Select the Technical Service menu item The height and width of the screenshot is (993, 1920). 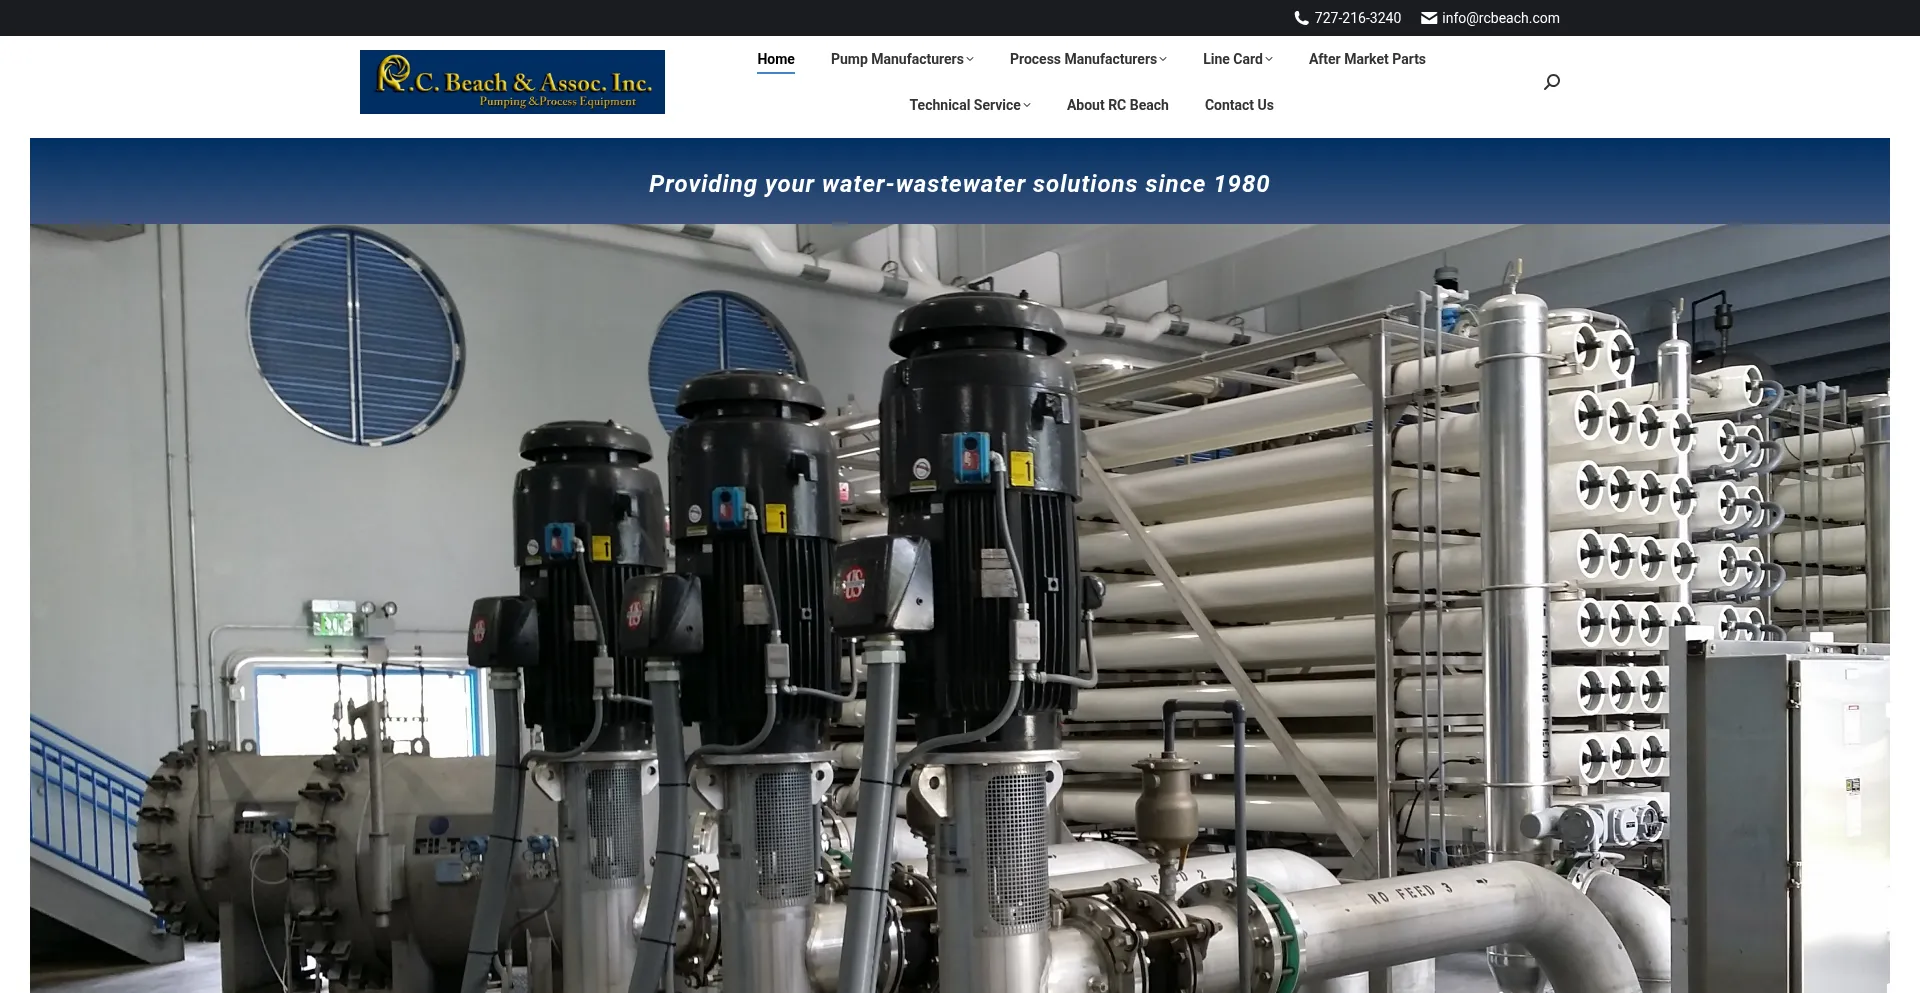(964, 105)
